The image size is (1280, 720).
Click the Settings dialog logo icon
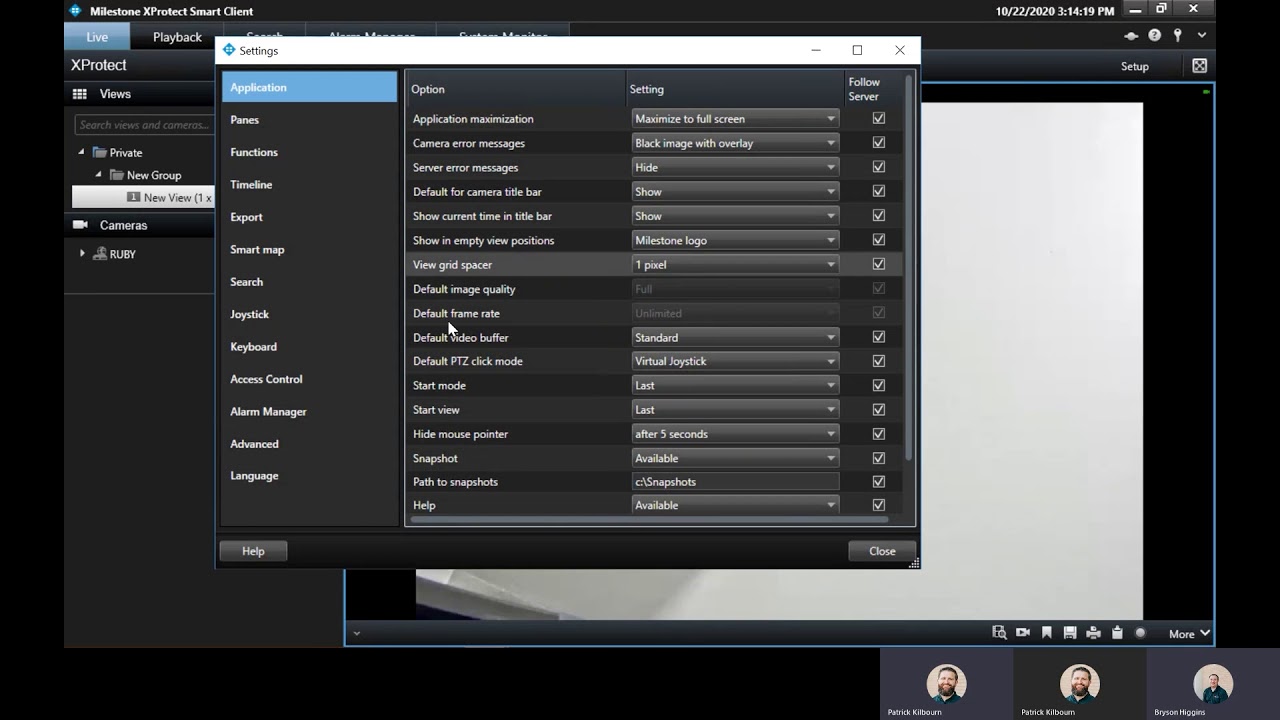pos(229,50)
